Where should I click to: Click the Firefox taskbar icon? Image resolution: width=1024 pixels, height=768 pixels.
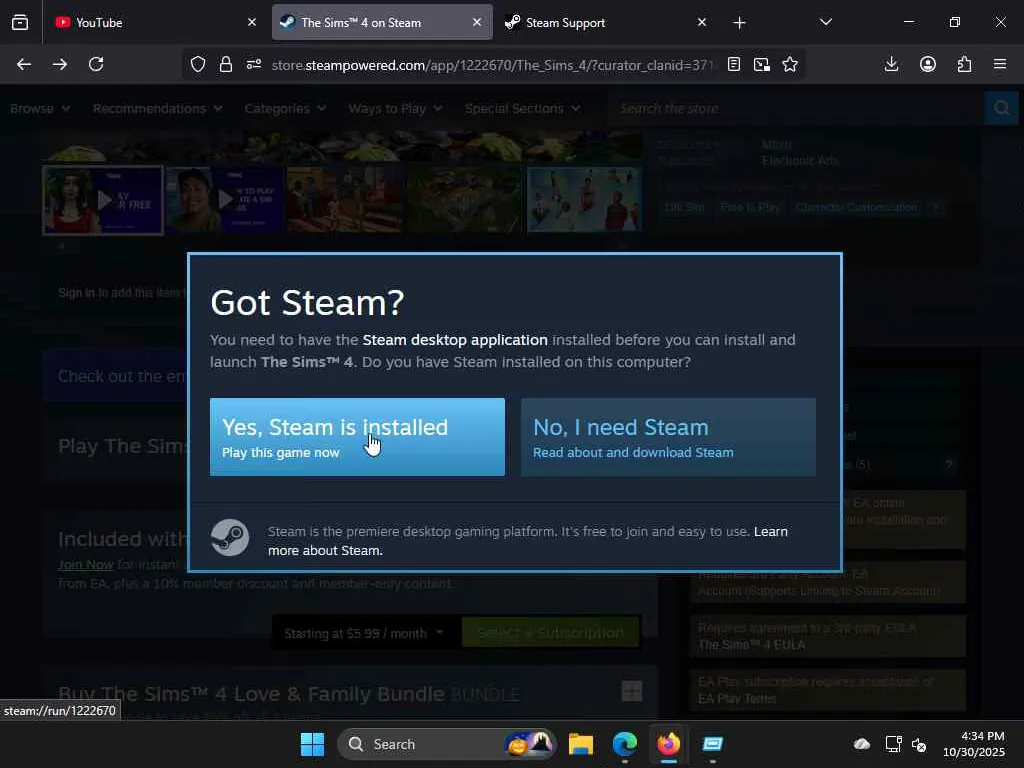point(669,744)
